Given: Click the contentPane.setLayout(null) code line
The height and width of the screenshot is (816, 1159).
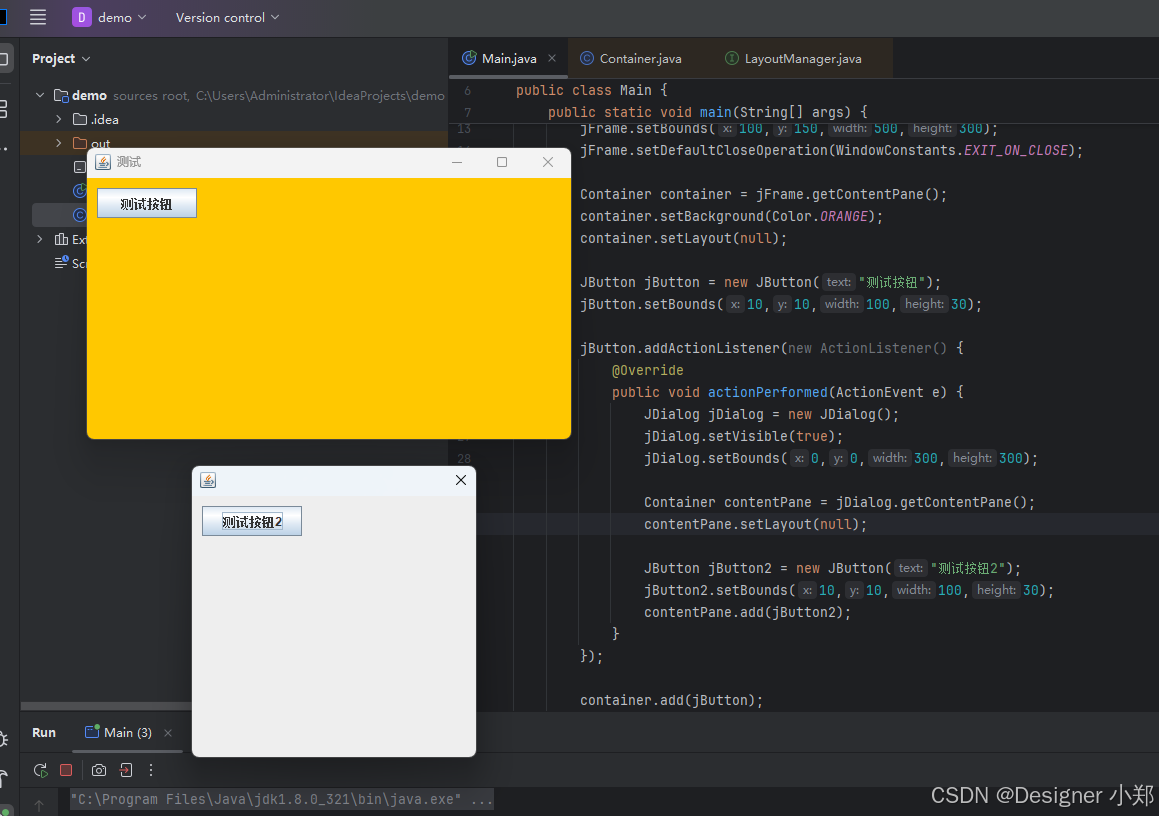Looking at the screenshot, I should pyautogui.click(x=755, y=524).
